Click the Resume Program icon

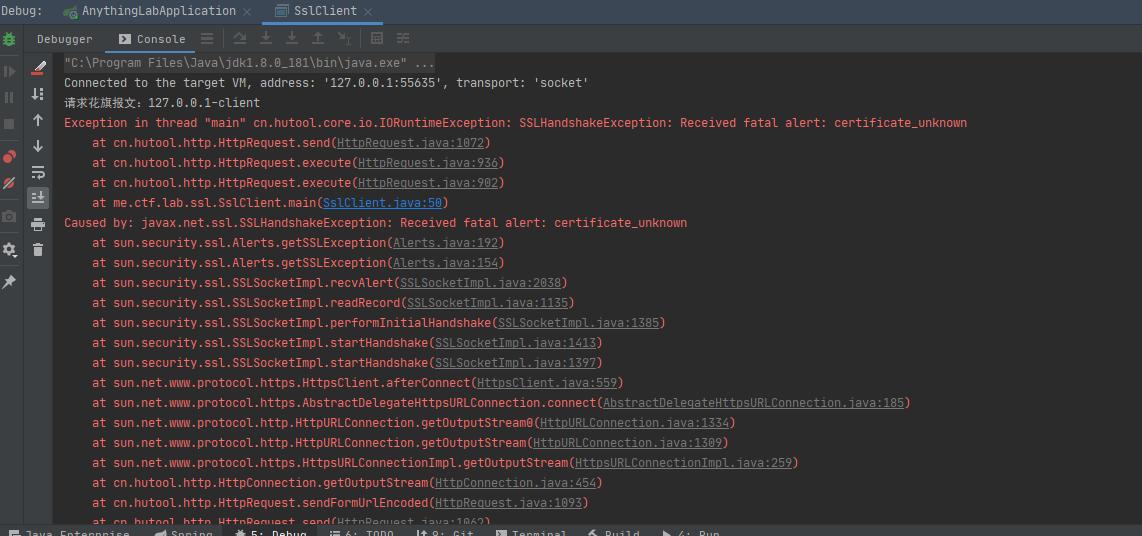[9, 71]
